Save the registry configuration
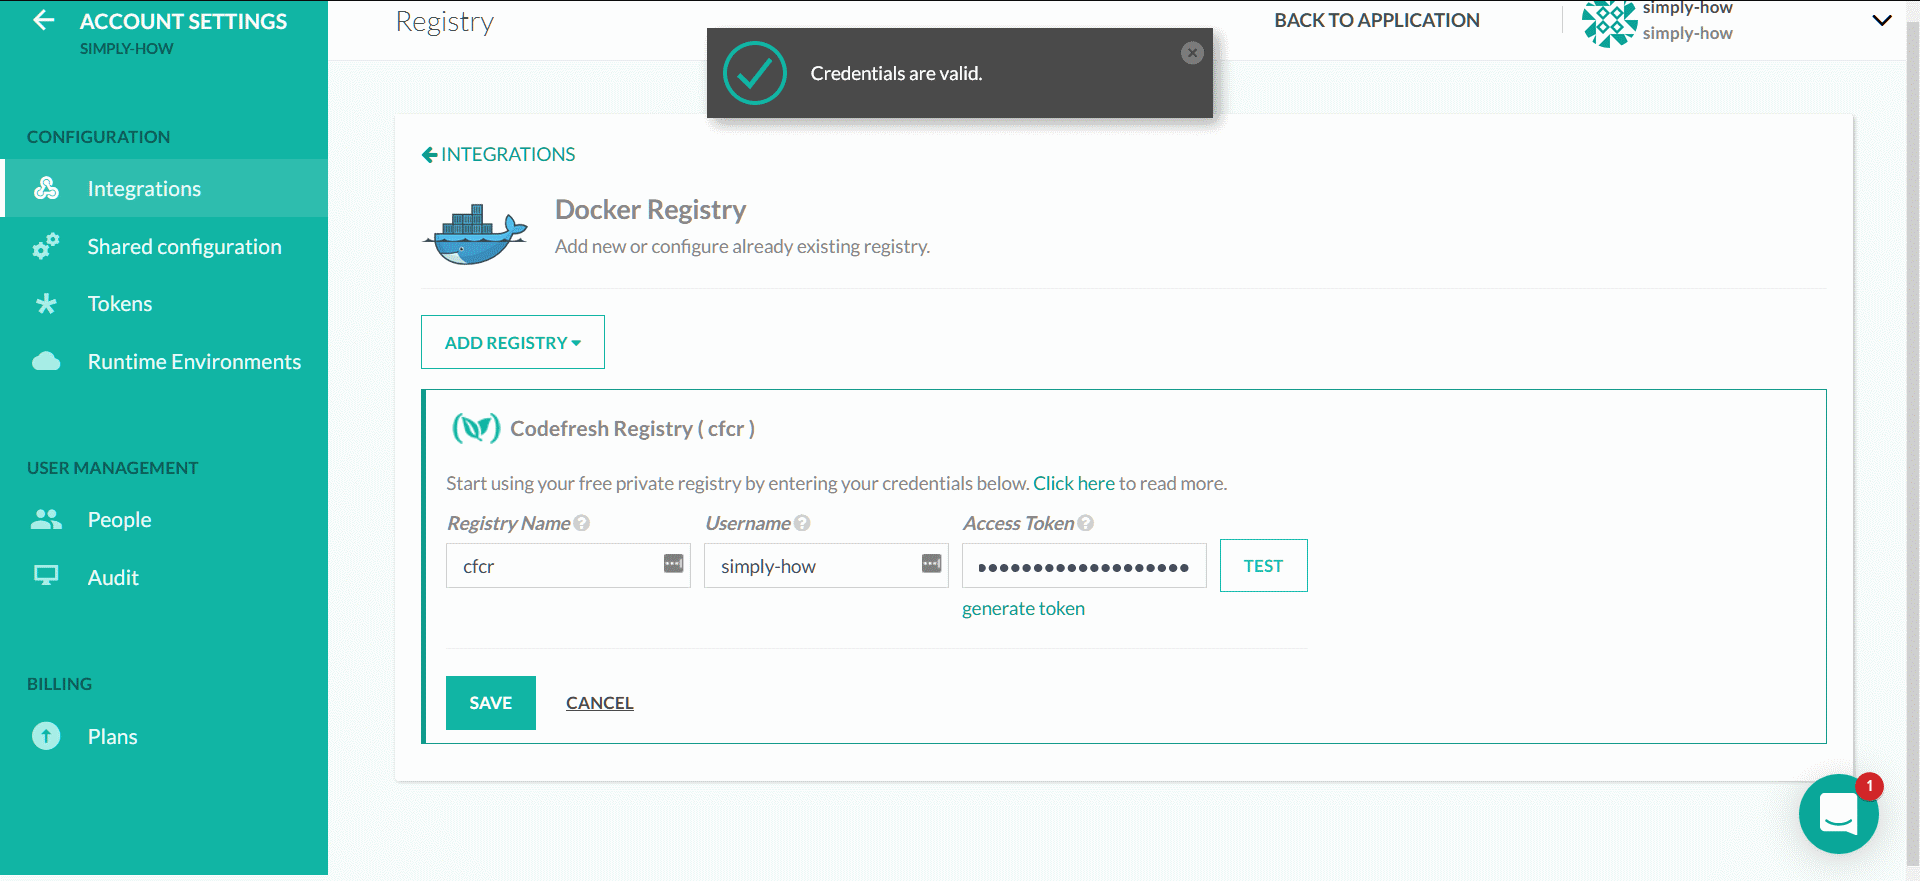This screenshot has height=881, width=1920. pos(491,703)
